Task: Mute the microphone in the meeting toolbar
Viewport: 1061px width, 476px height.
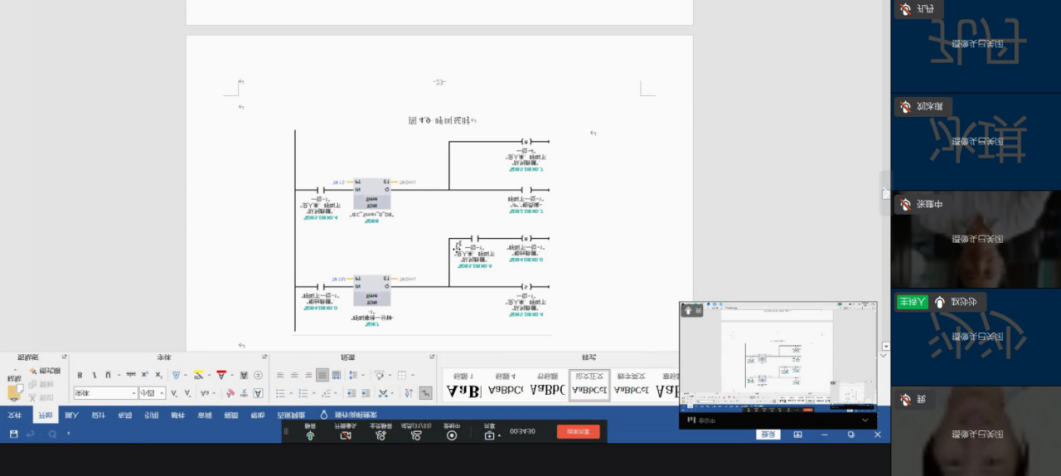Action: click(x=309, y=434)
